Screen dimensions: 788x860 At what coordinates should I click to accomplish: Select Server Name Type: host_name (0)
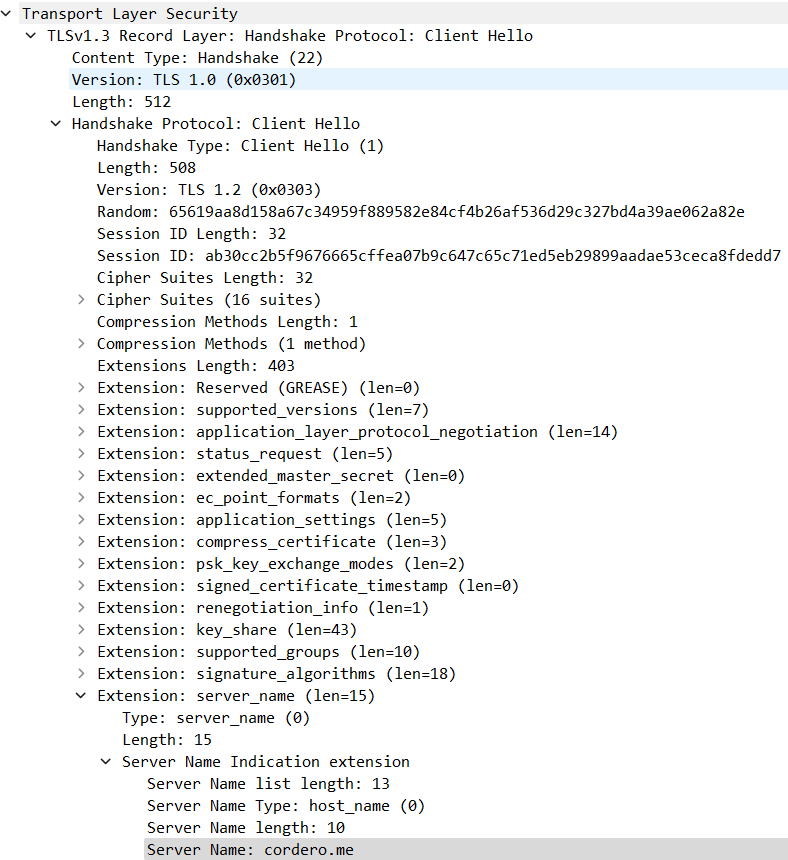coord(286,806)
